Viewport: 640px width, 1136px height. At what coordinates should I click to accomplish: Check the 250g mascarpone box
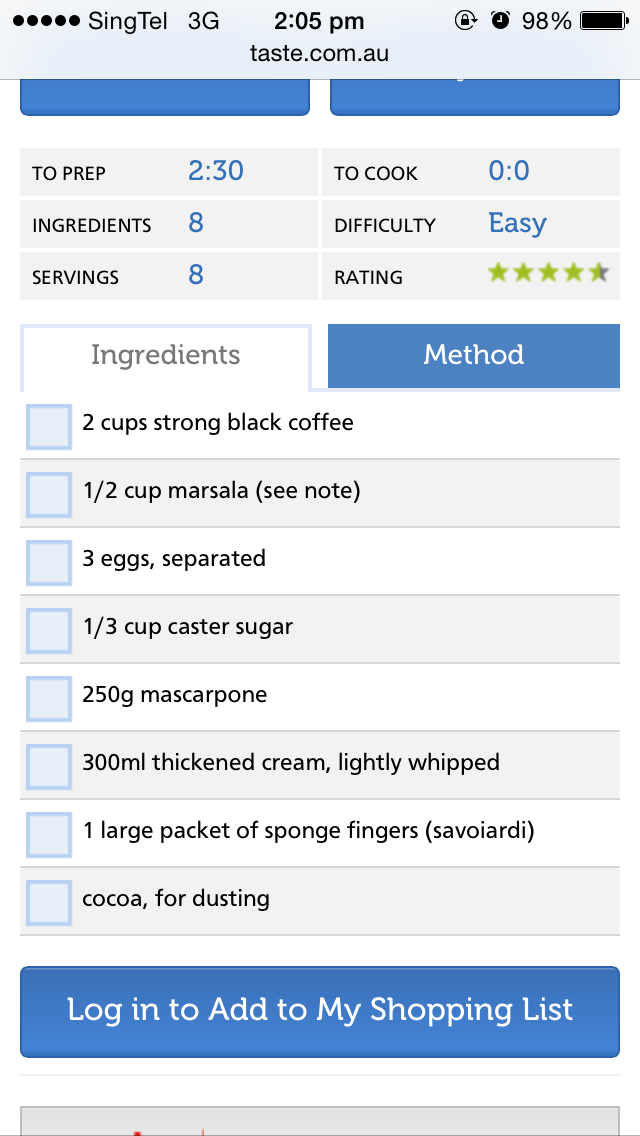coord(48,699)
